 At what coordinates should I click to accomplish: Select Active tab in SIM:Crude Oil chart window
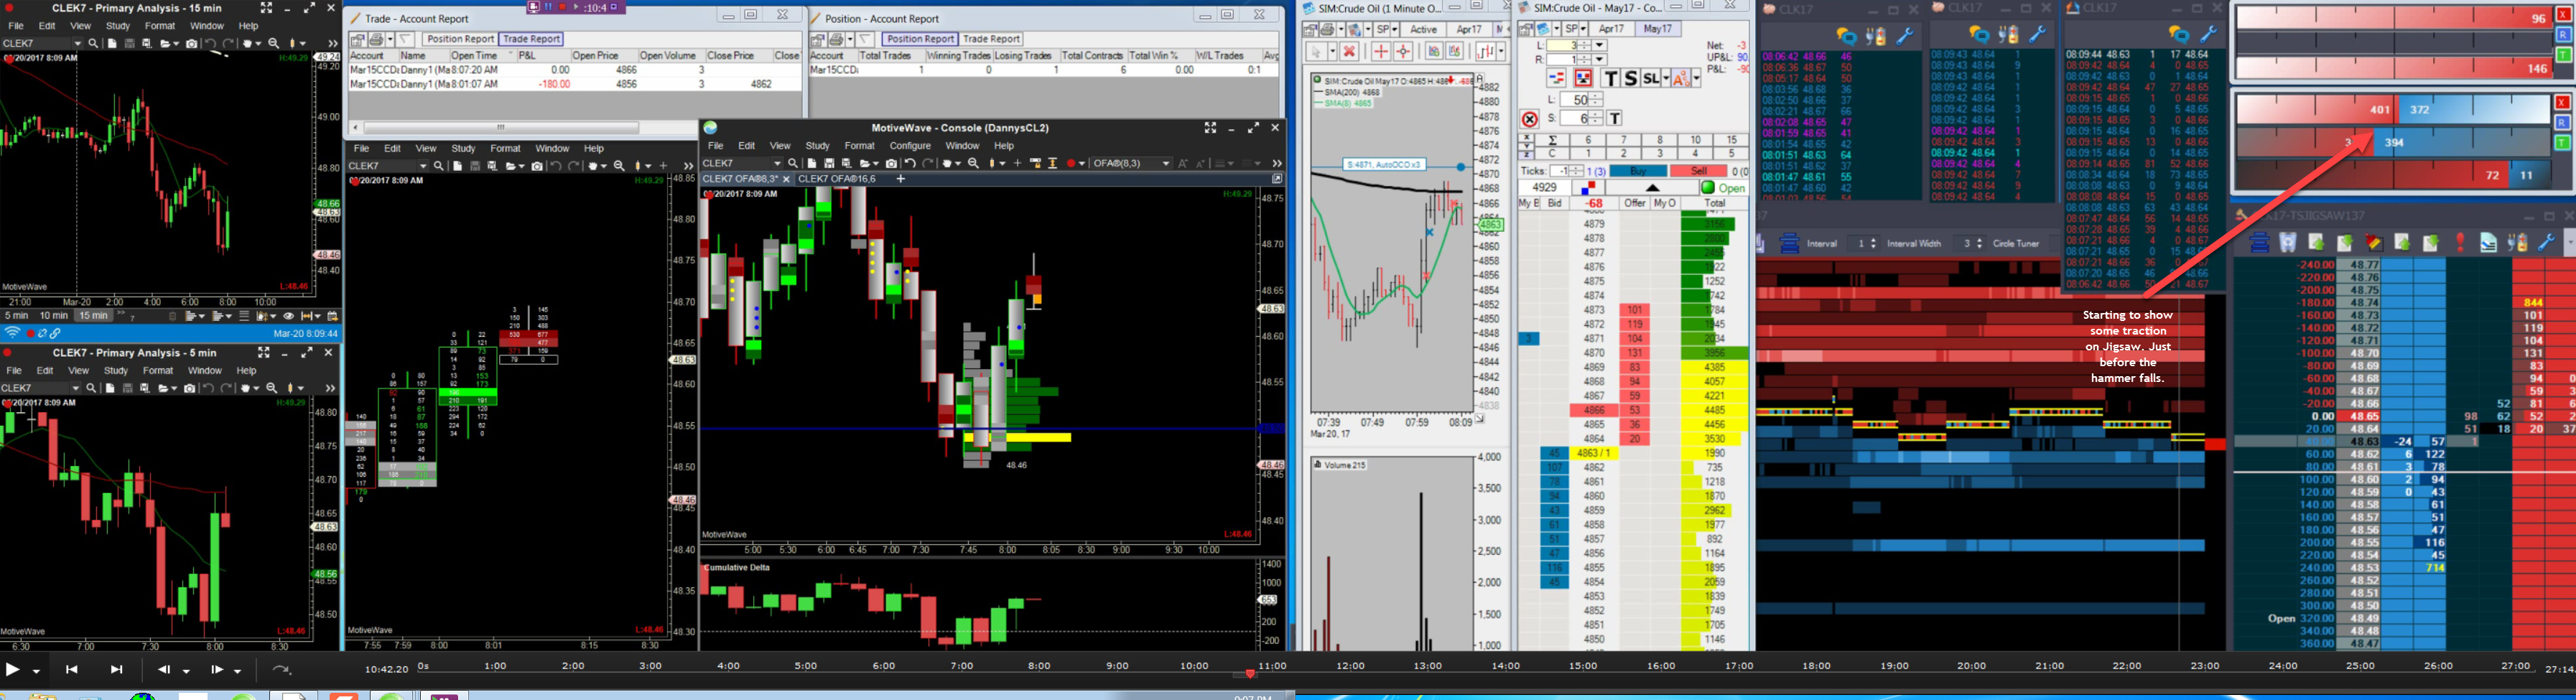(x=1423, y=30)
